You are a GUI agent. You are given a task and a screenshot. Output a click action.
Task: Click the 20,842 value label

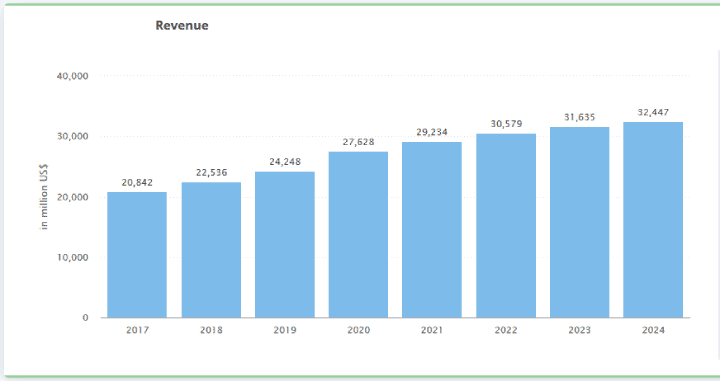[137, 183]
